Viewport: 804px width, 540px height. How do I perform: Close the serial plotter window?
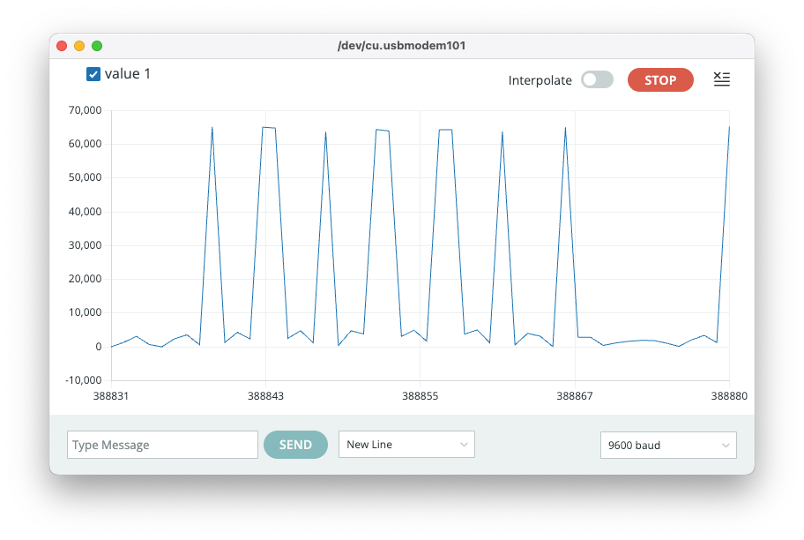[x=62, y=46]
